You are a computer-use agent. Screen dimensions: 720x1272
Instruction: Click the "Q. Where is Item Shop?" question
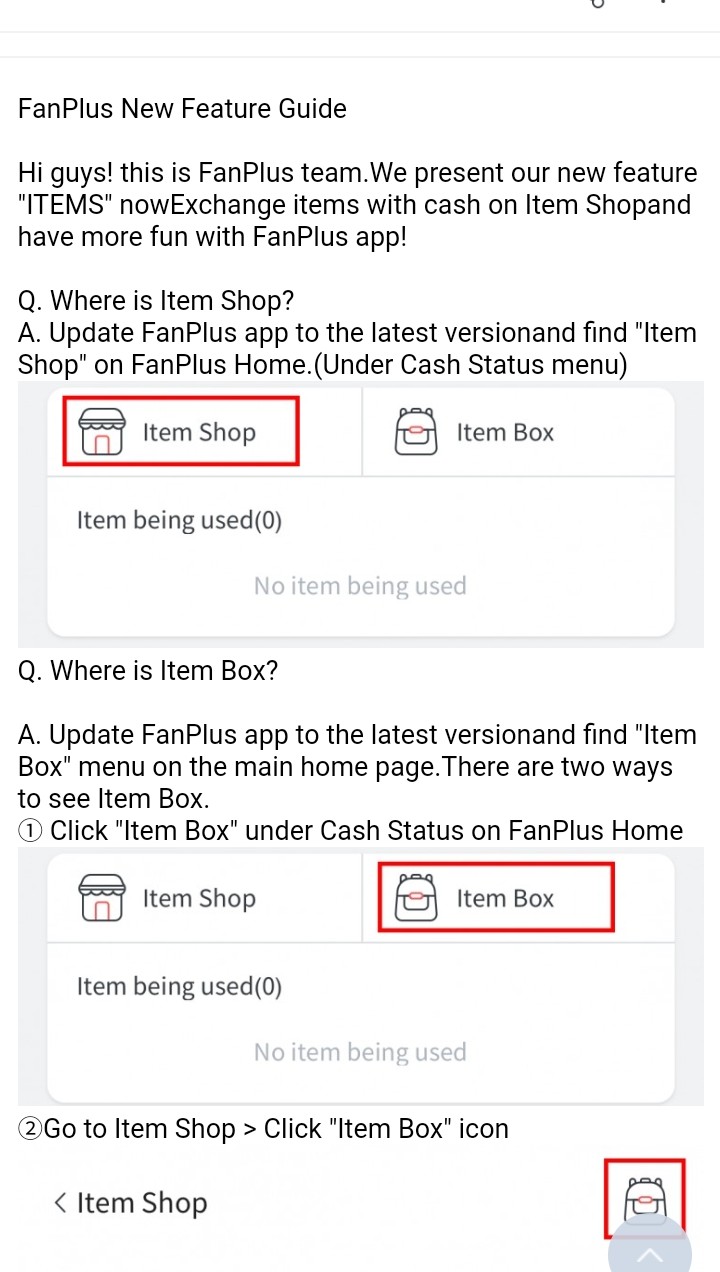[156, 300]
